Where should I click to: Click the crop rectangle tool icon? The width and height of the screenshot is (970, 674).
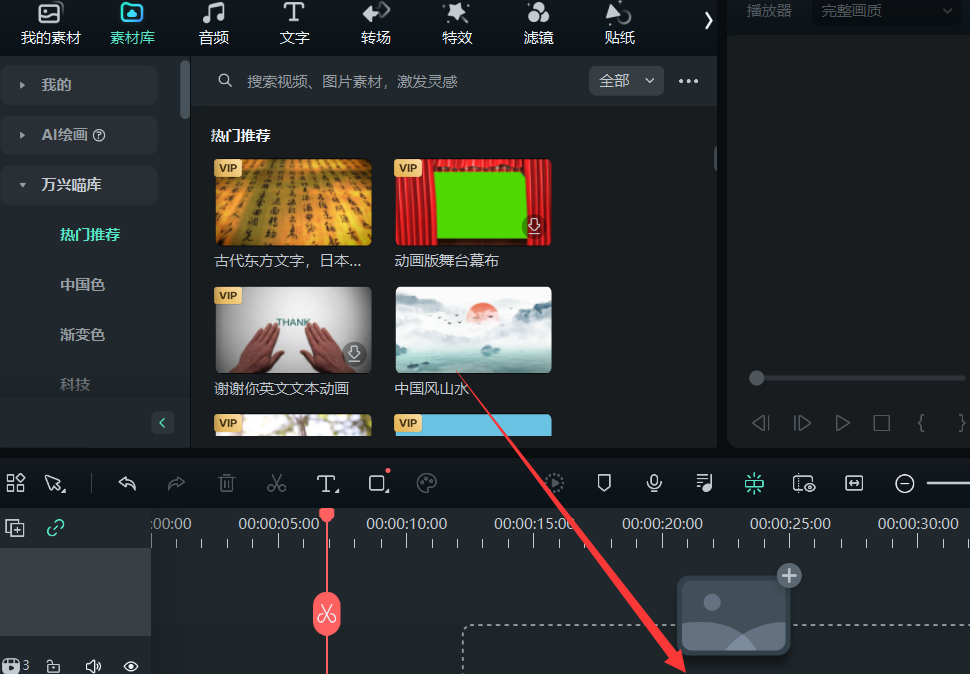[378, 483]
